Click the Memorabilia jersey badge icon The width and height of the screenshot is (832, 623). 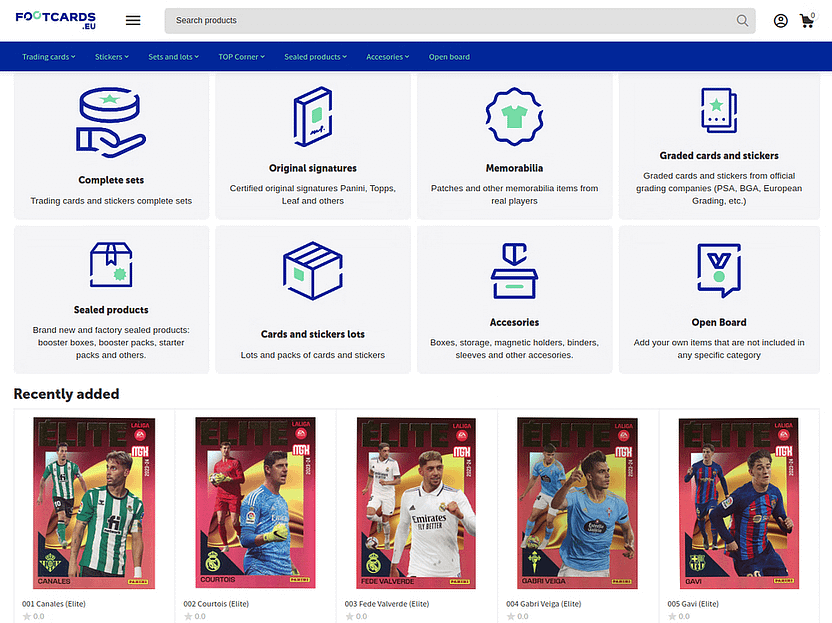514,116
